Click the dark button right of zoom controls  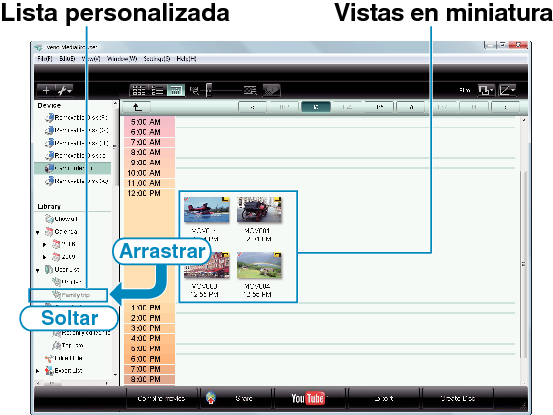271,91
